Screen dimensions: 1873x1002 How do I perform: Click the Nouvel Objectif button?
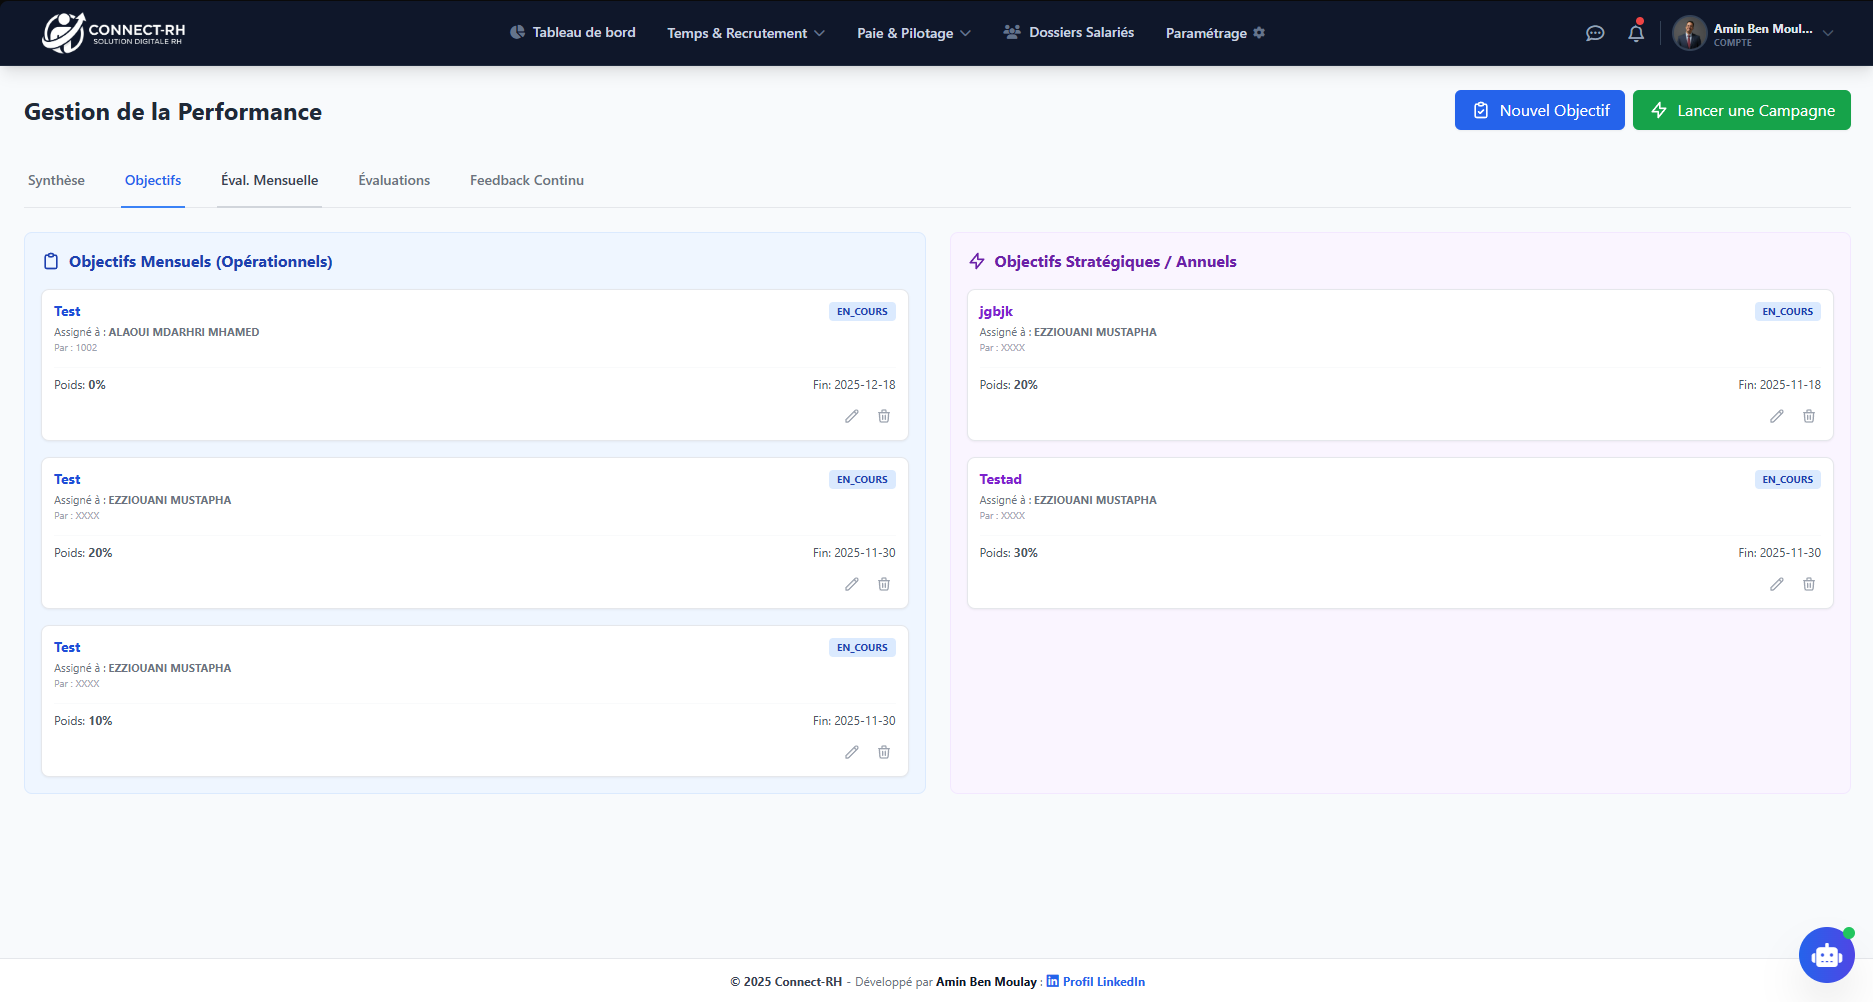click(x=1539, y=110)
